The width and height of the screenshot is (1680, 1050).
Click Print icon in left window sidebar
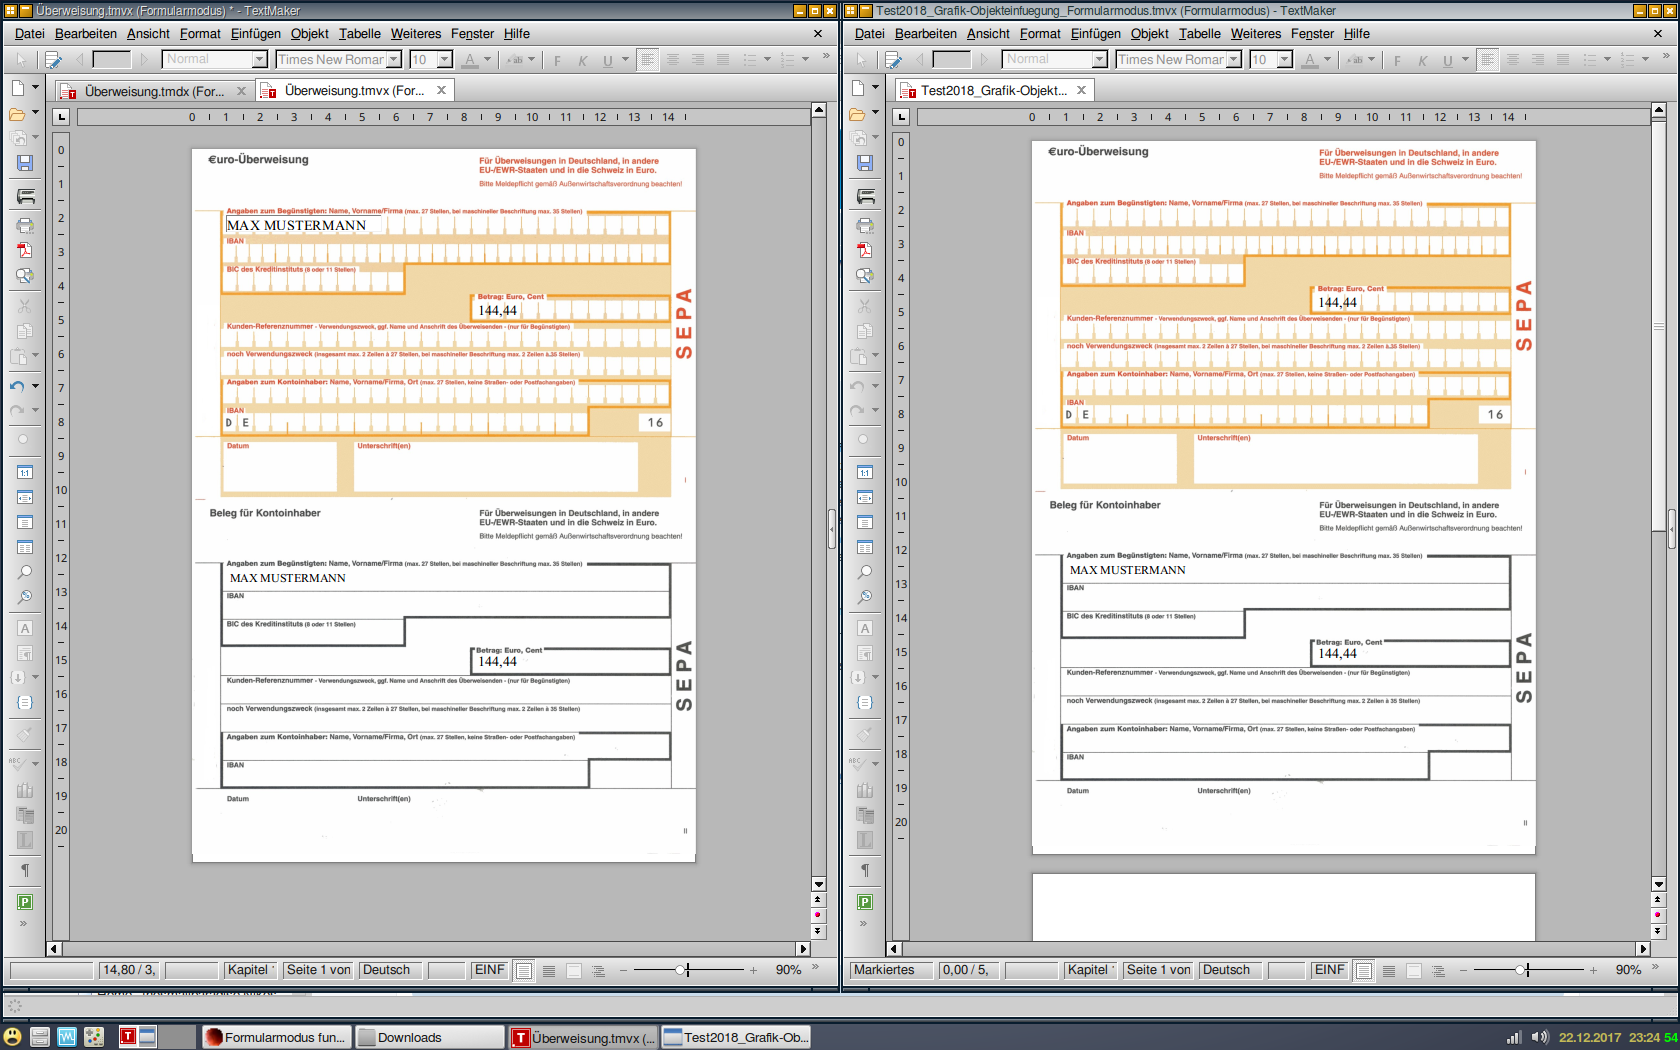[25, 225]
